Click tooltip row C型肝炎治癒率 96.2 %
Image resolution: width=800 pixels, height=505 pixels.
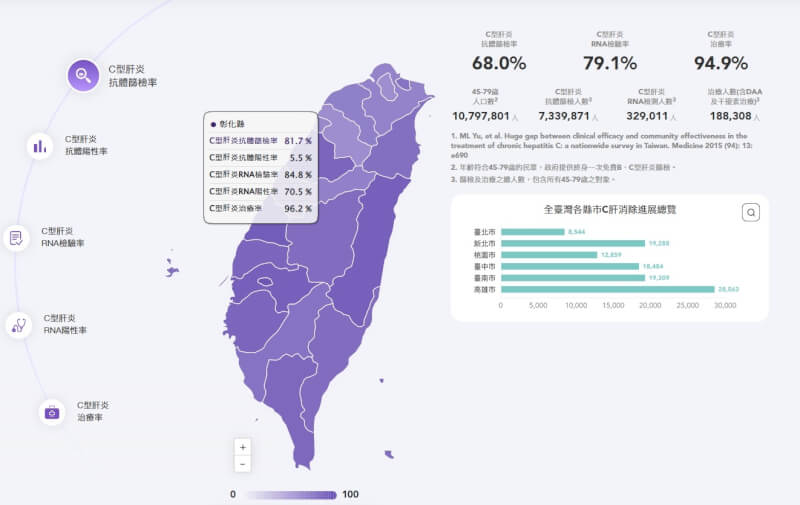(261, 208)
